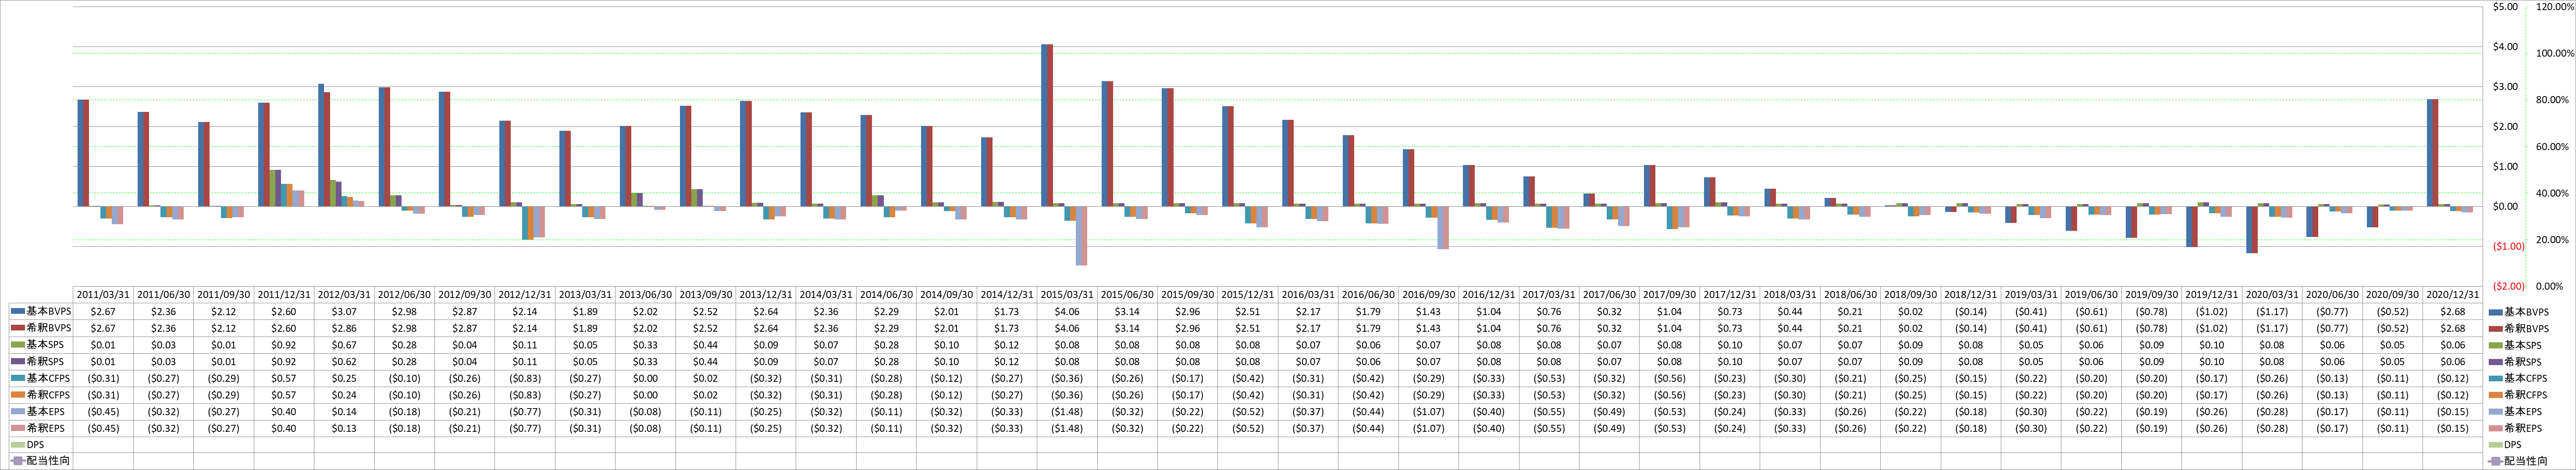Click the $3.07 基本BVPS cell
2576x470 pixels.
tap(344, 312)
